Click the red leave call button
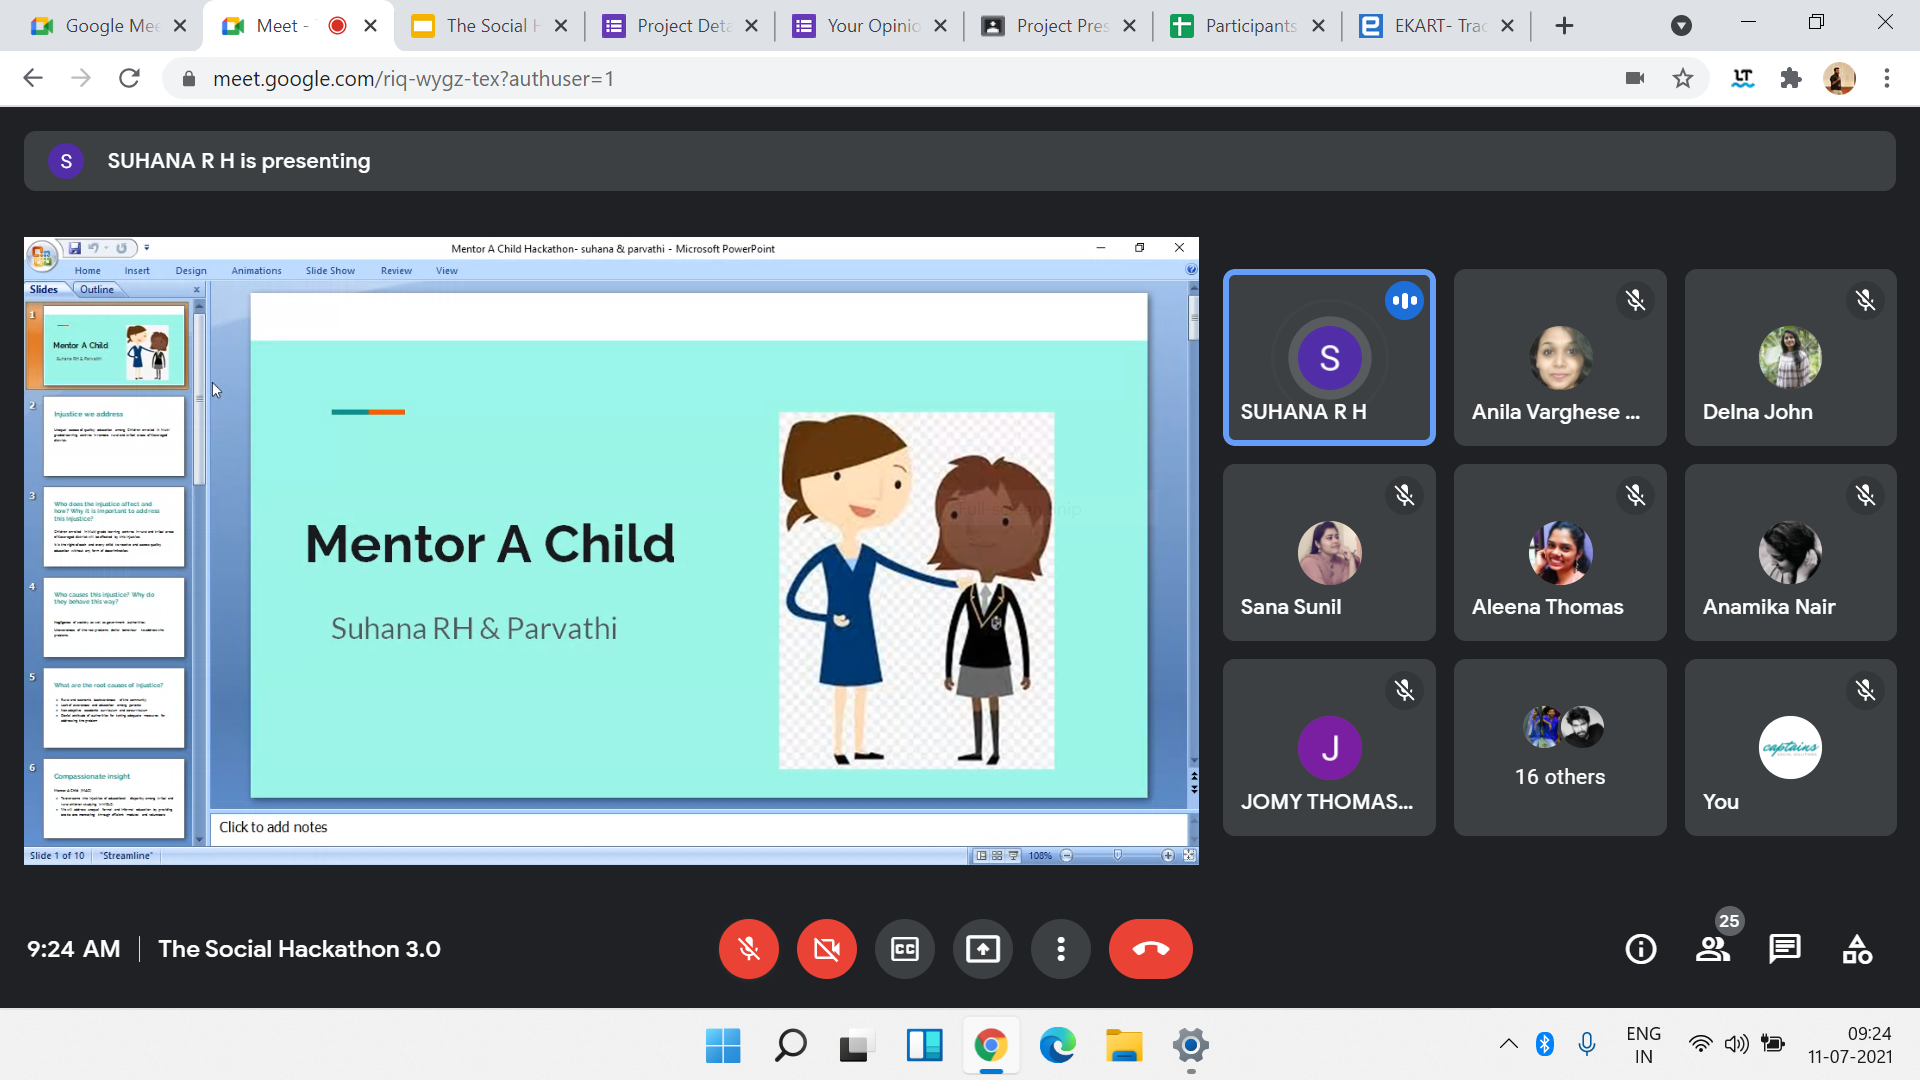 (1150, 949)
